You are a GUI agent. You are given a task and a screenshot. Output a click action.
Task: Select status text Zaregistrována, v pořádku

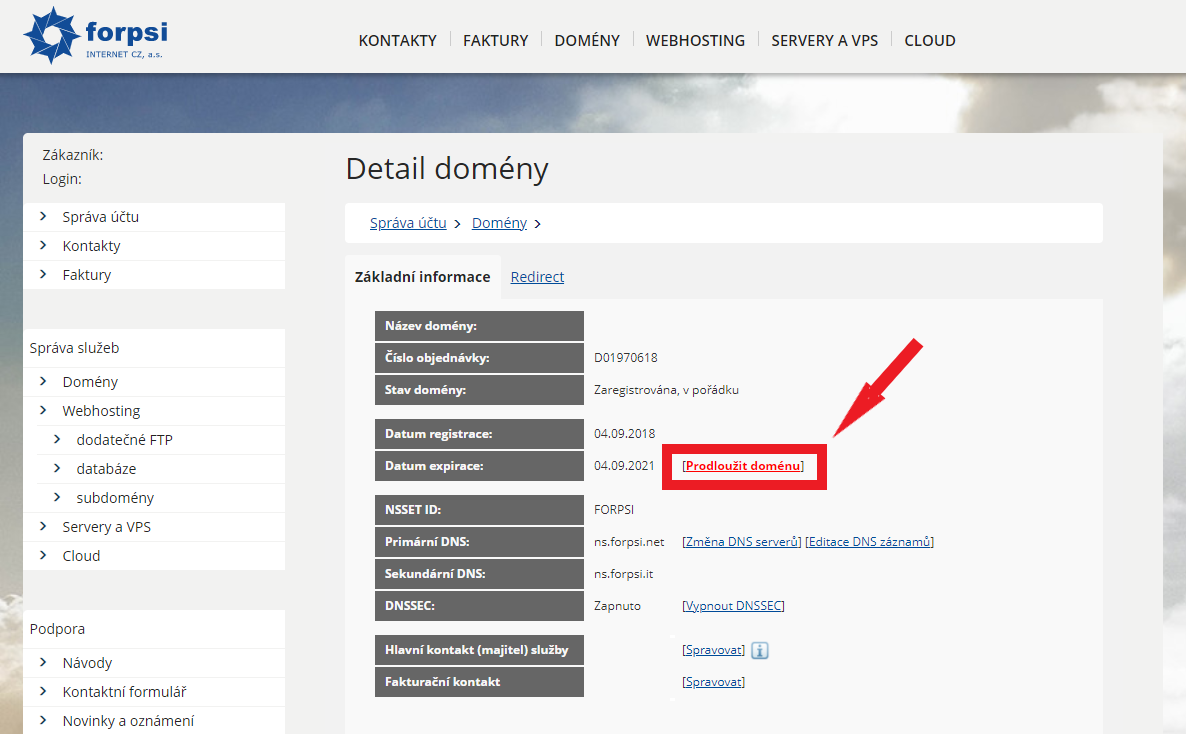pos(666,390)
